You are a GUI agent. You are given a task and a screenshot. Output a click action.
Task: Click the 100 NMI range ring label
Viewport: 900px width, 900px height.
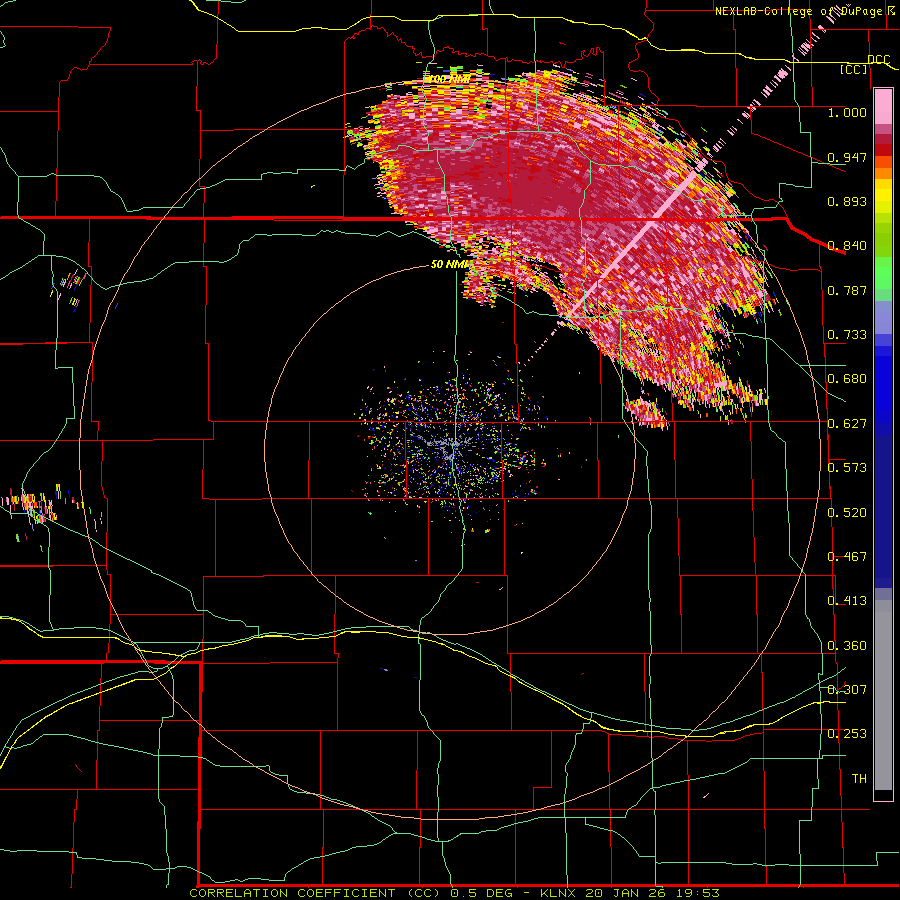pos(449,79)
